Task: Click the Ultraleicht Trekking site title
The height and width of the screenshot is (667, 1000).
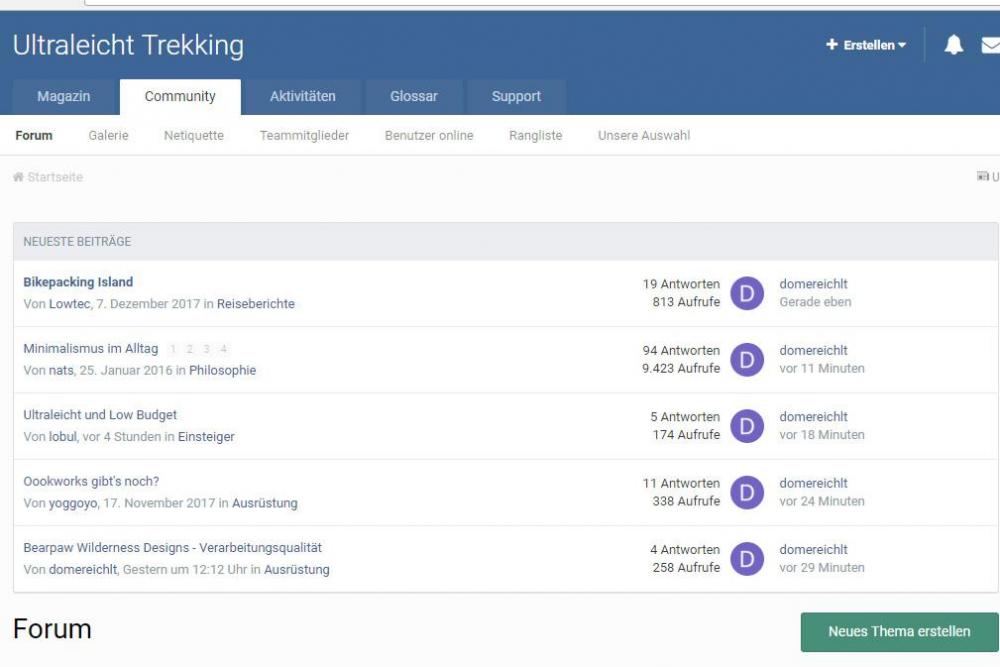Action: click(x=128, y=45)
